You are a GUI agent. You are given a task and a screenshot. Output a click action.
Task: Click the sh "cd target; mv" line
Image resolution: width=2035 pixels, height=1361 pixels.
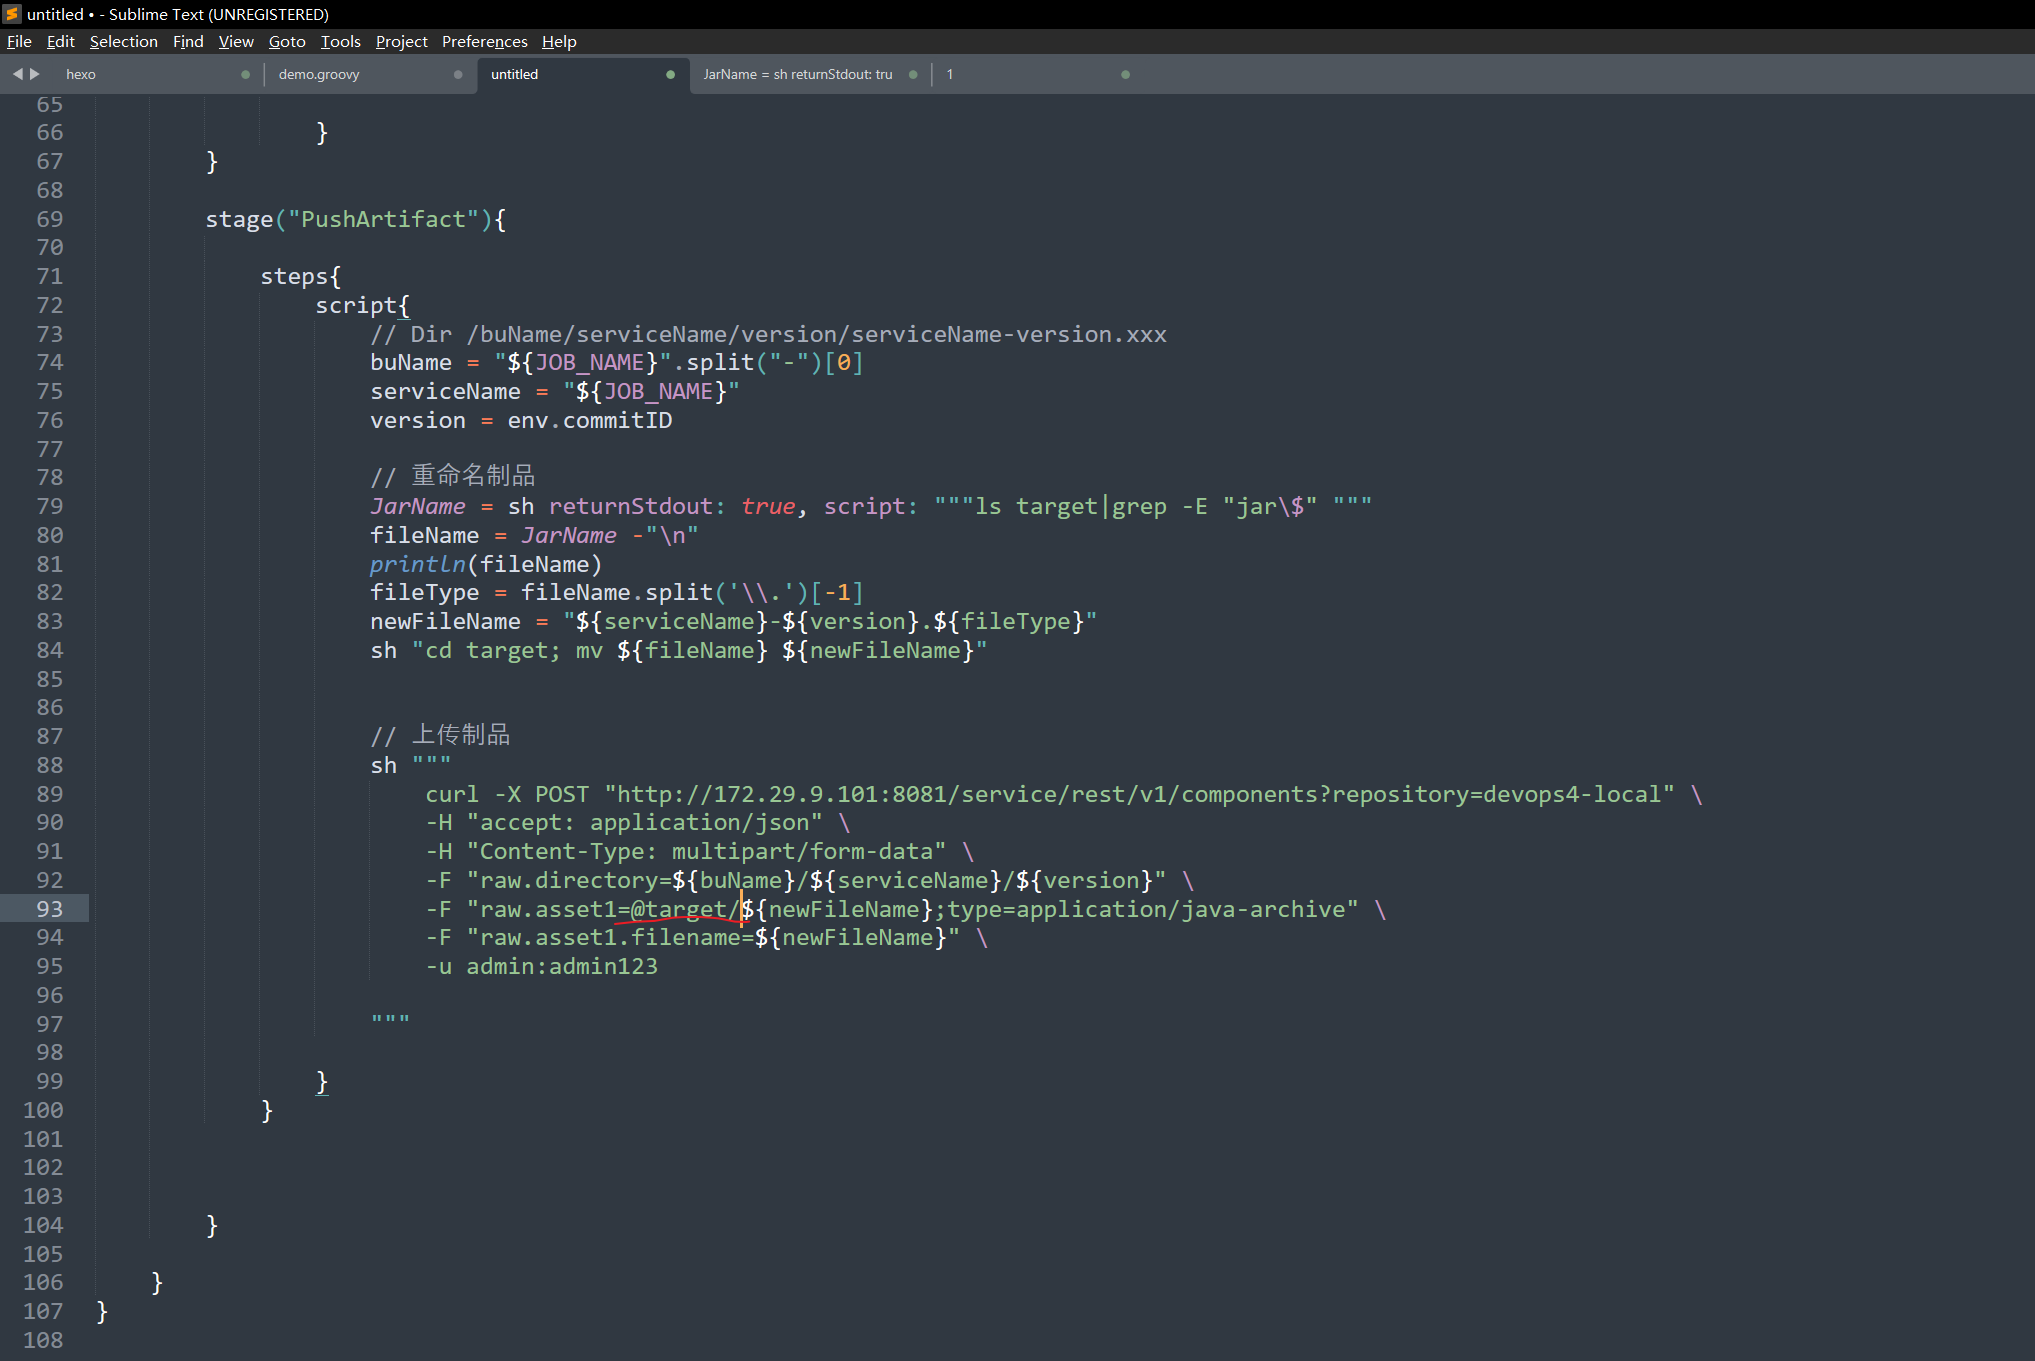point(679,650)
